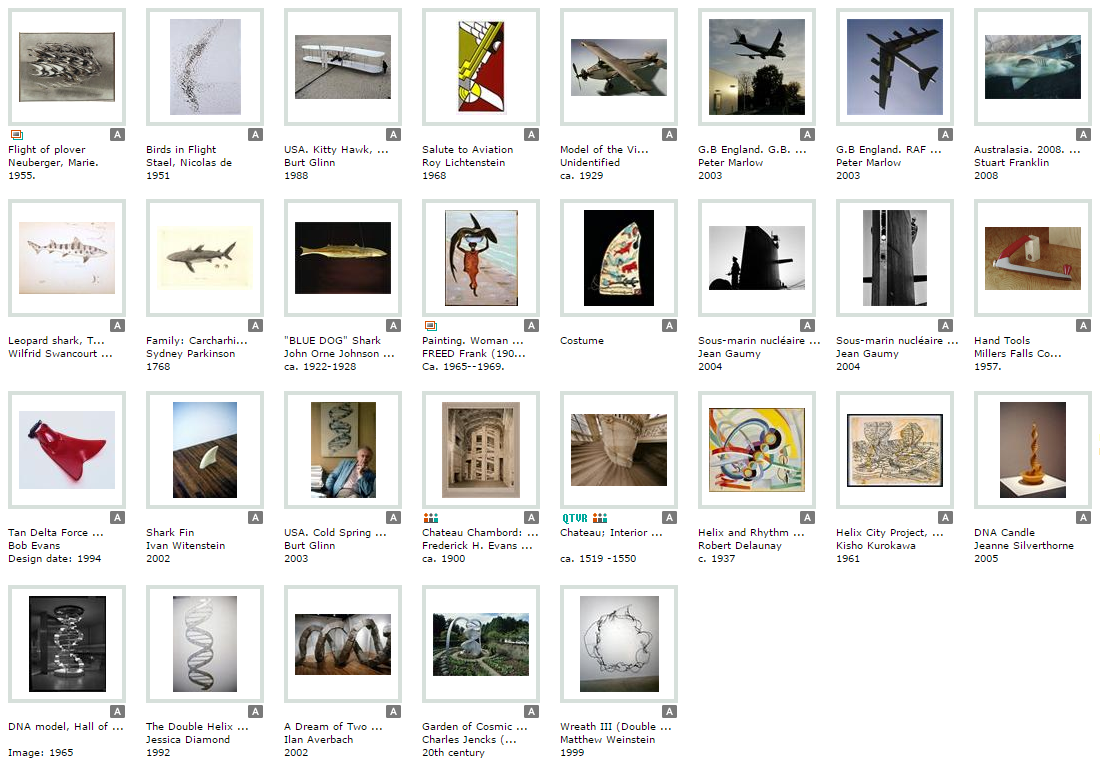Click the people group icon under Chateau Chambord

point(431,518)
